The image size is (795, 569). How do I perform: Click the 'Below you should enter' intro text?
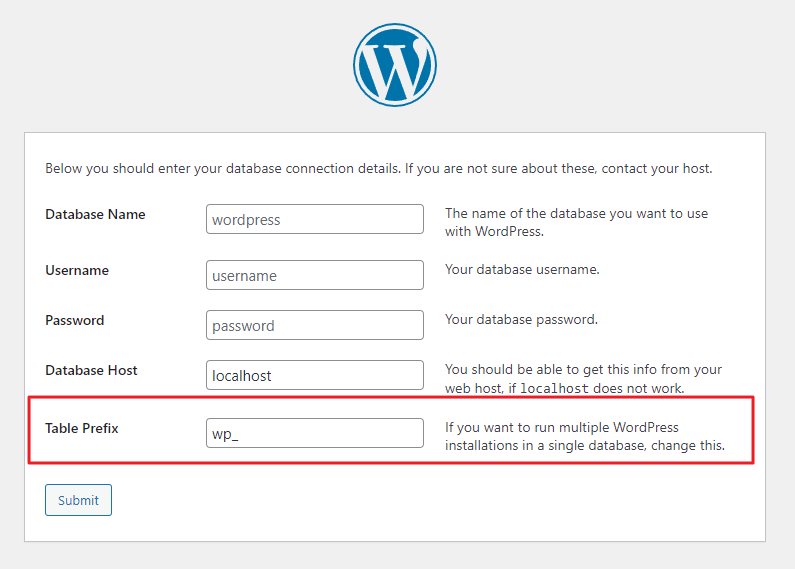[379, 168]
